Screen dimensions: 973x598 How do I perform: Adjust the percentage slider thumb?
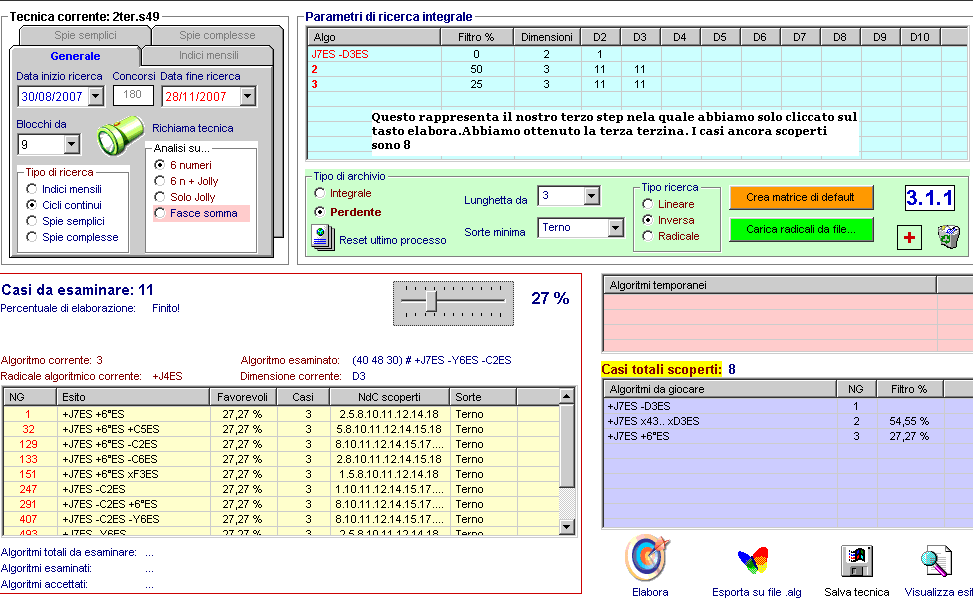[431, 301]
